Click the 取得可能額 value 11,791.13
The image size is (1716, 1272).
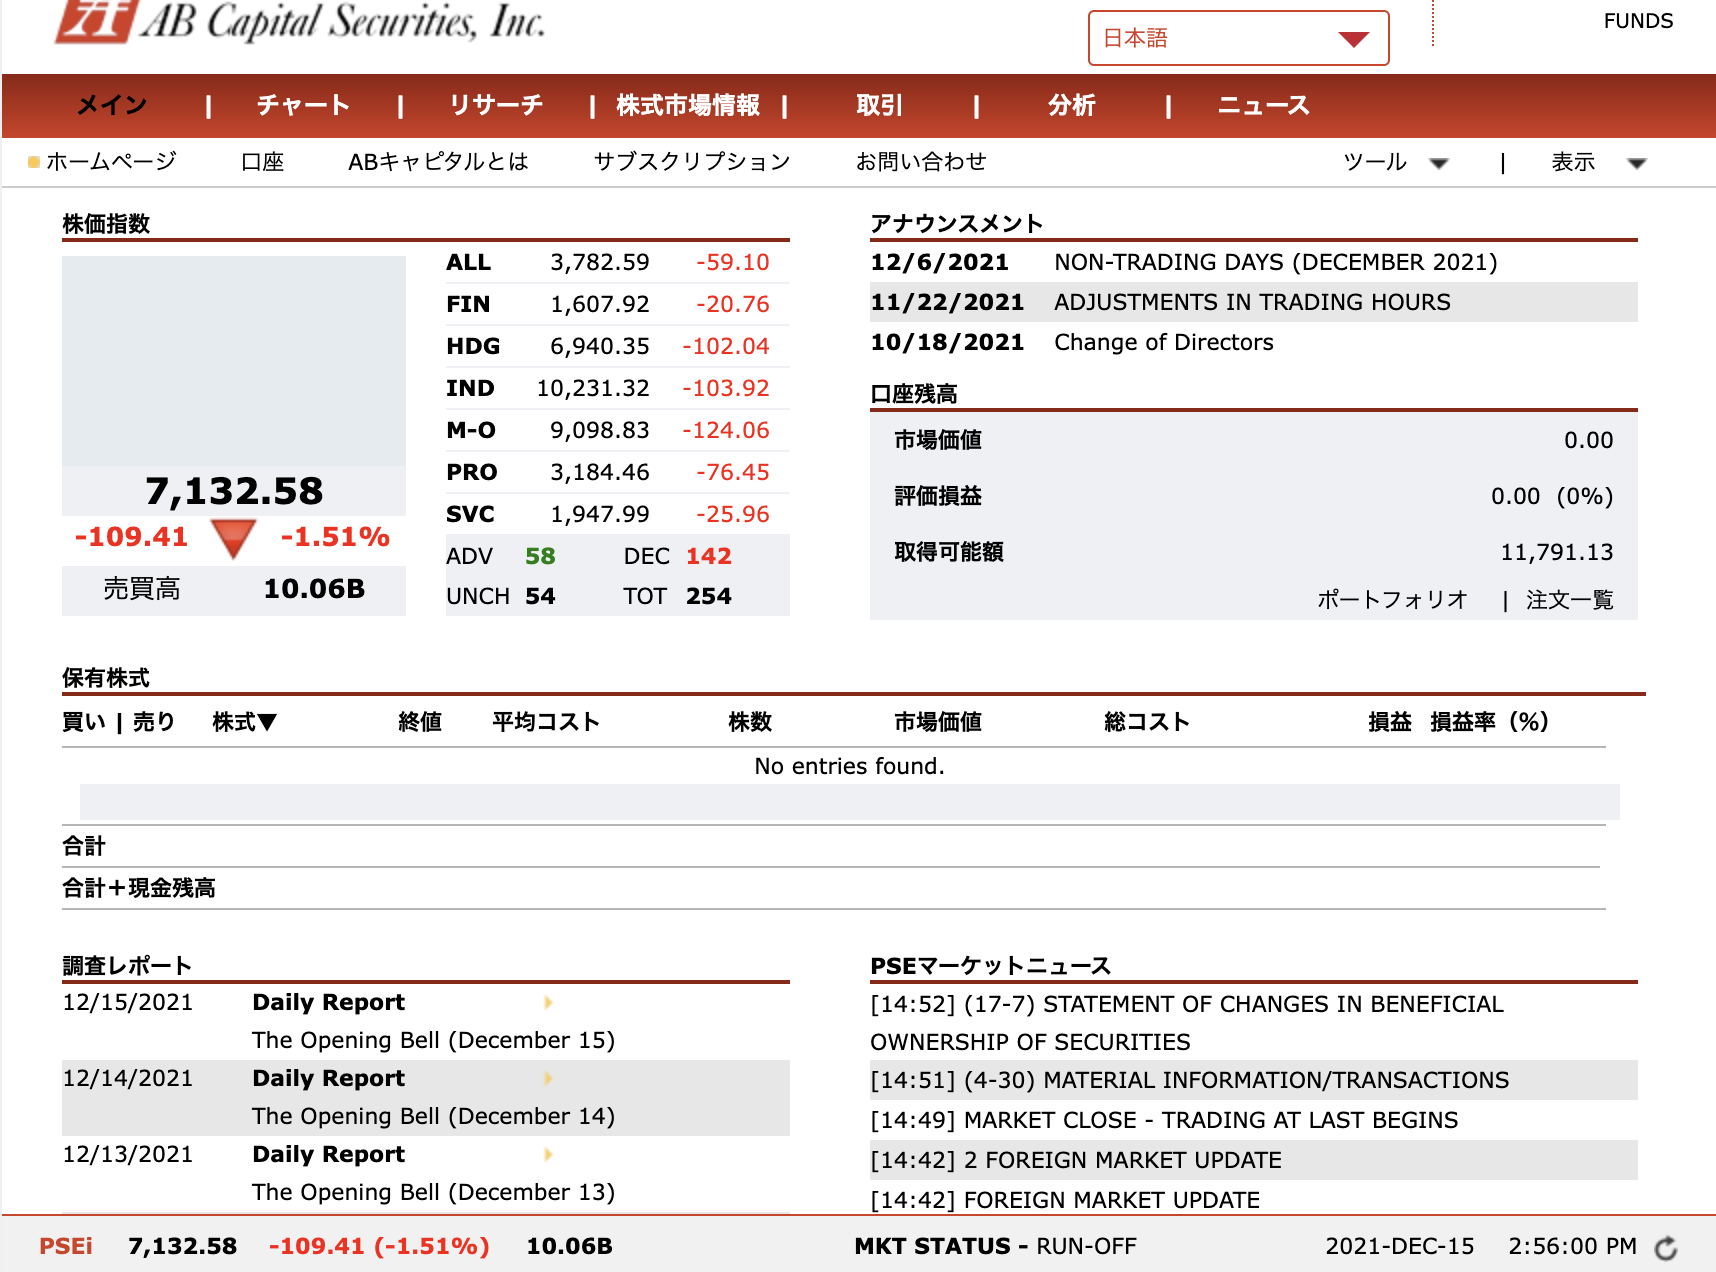point(1557,552)
